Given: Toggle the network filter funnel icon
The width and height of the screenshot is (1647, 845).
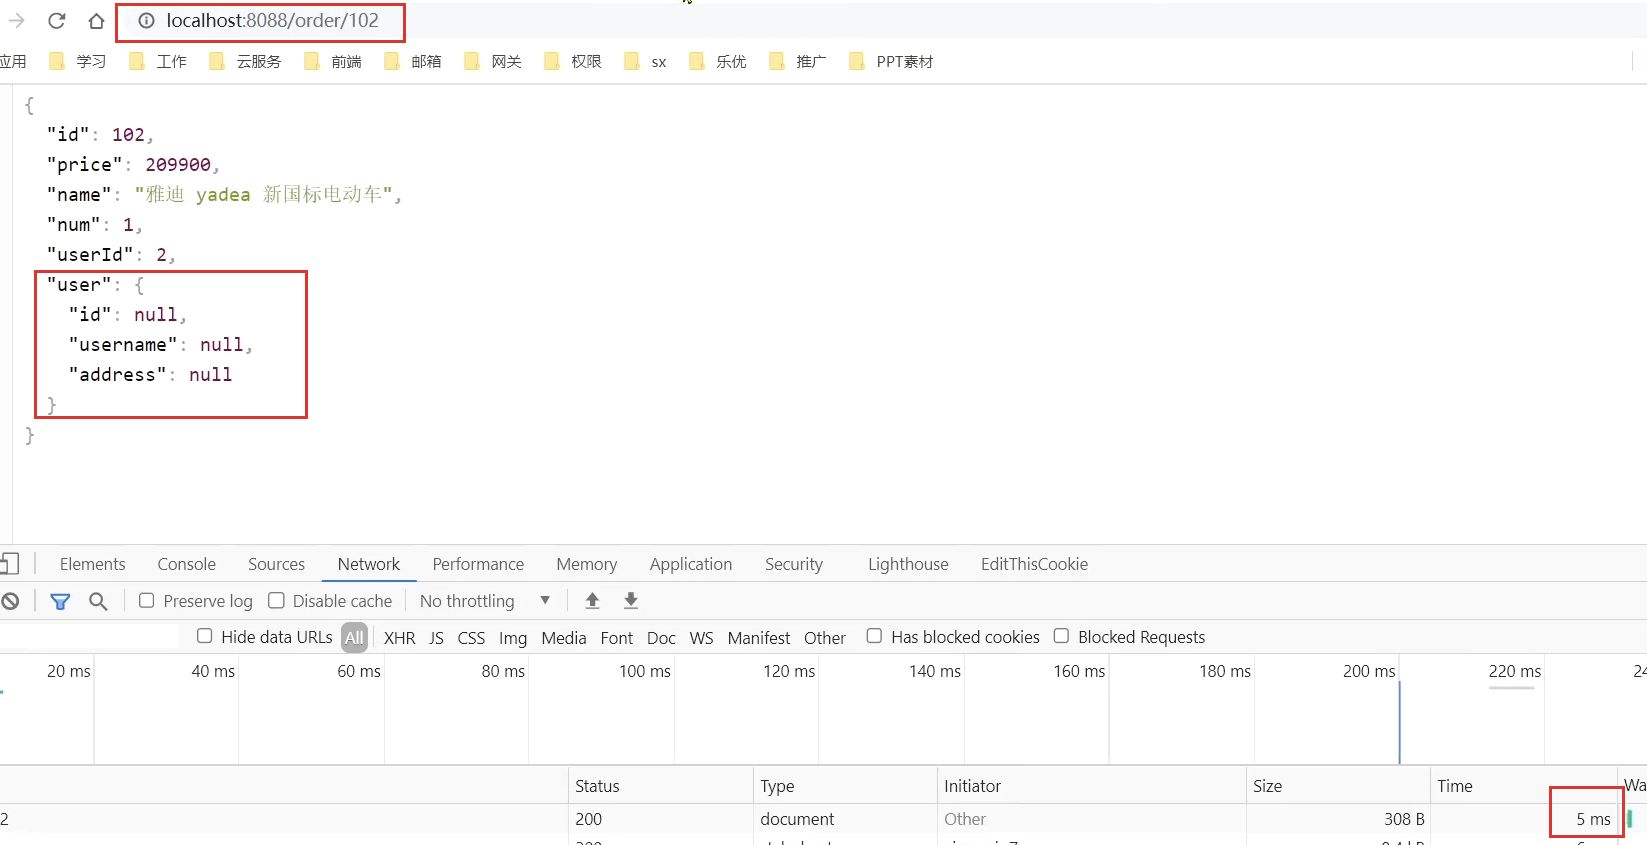Looking at the screenshot, I should [60, 601].
